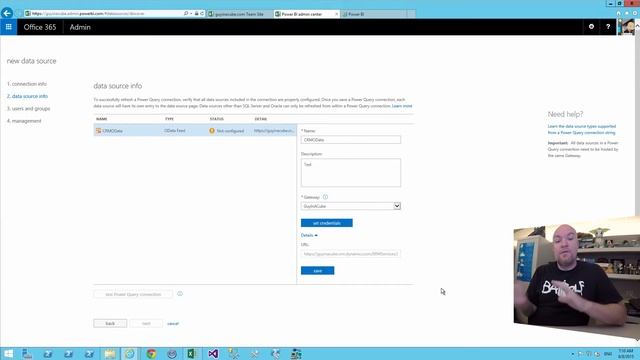Screen dimensions: 640x360
Task: Click the test Power Query connection button
Action: [x=133, y=294]
